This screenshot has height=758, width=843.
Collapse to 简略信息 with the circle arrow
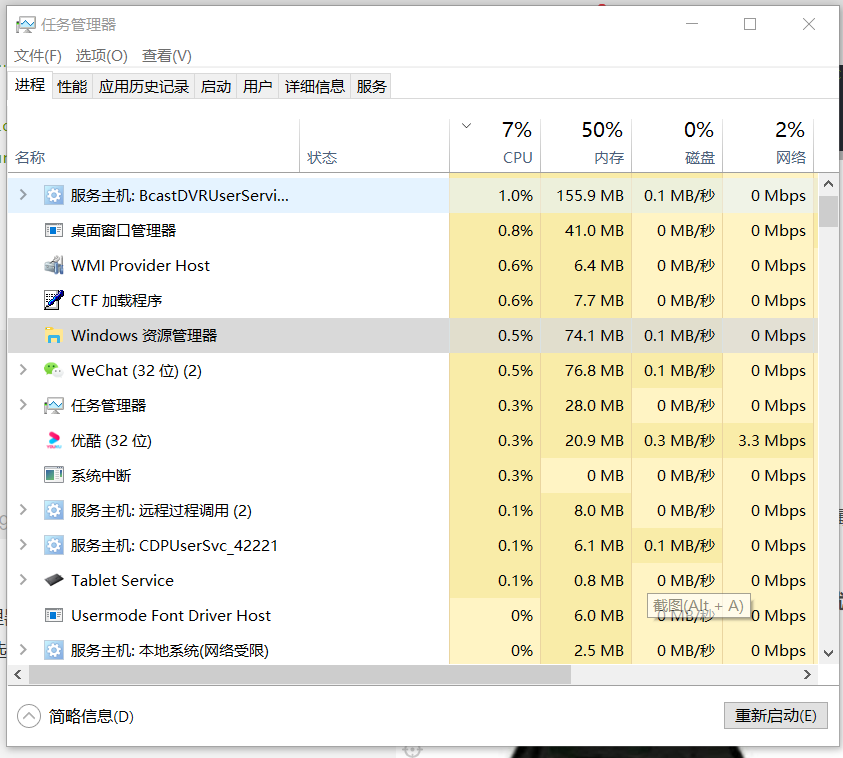click(29, 716)
